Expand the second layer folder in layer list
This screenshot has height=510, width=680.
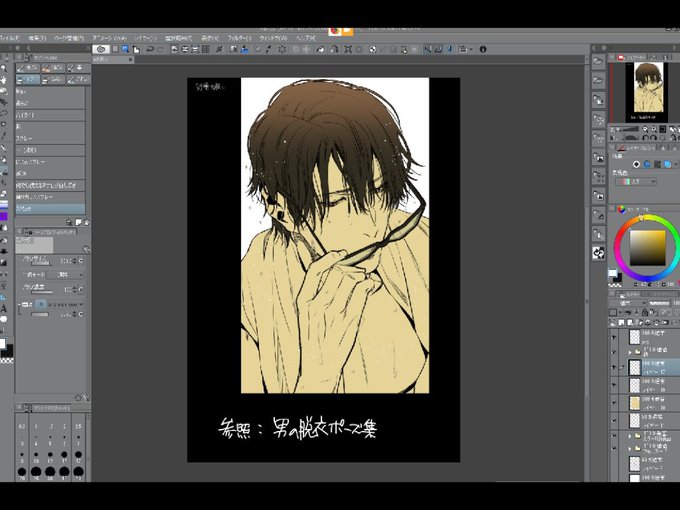630,436
